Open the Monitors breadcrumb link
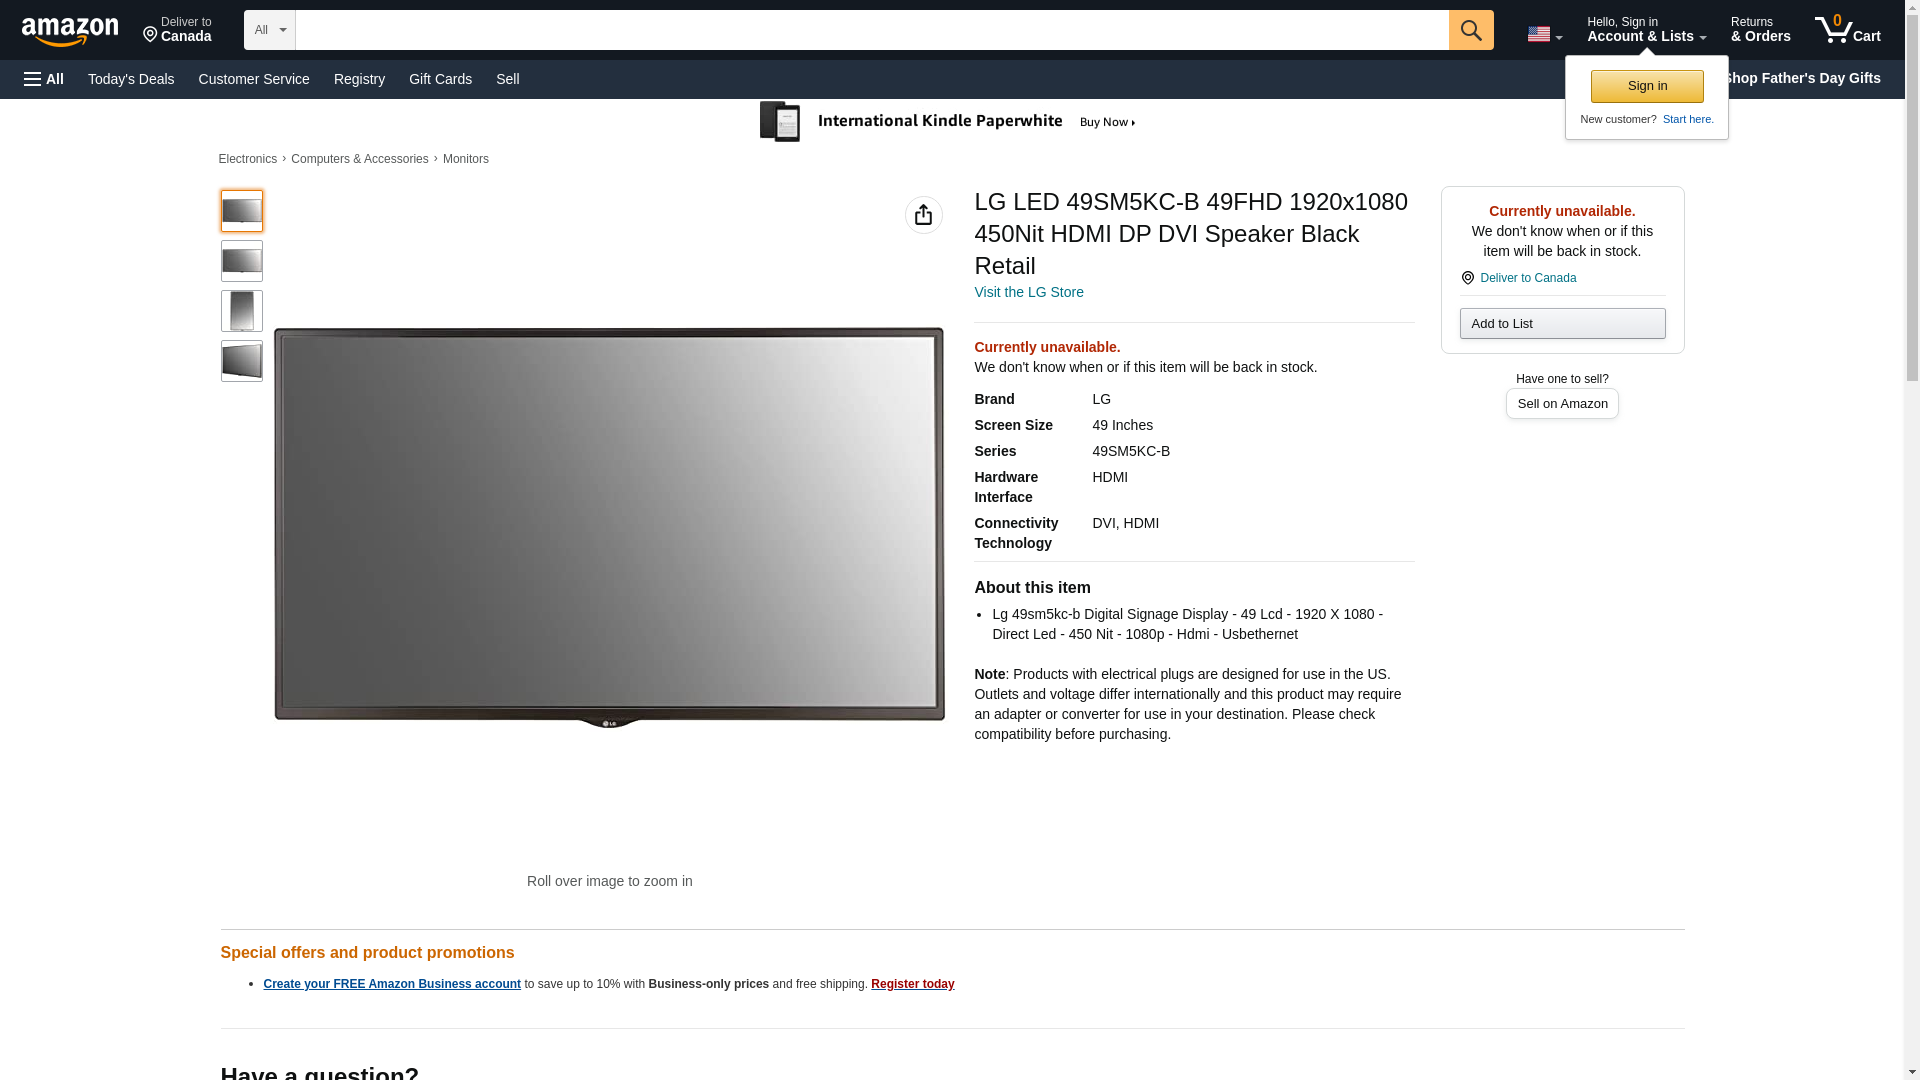The image size is (1920, 1080). click(x=465, y=159)
